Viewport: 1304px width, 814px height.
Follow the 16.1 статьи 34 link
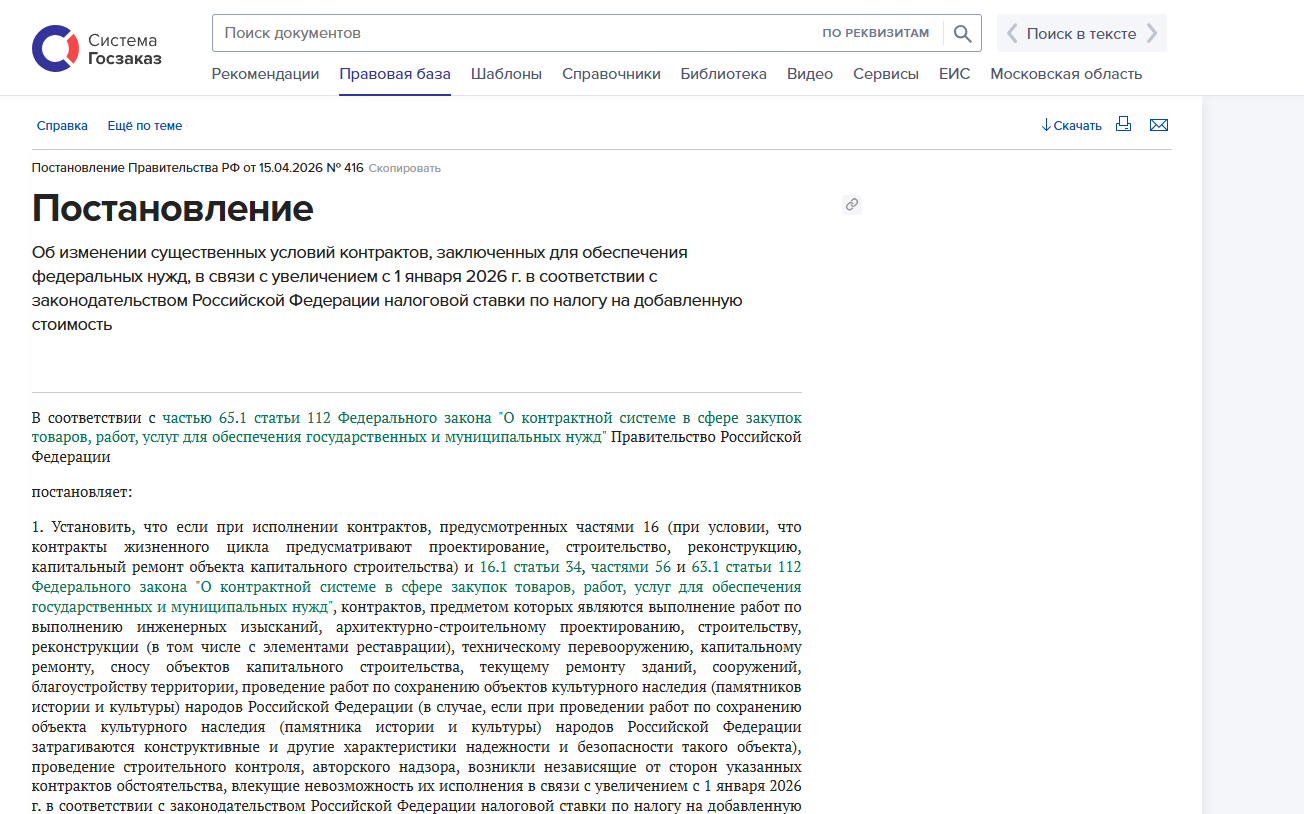pos(531,567)
